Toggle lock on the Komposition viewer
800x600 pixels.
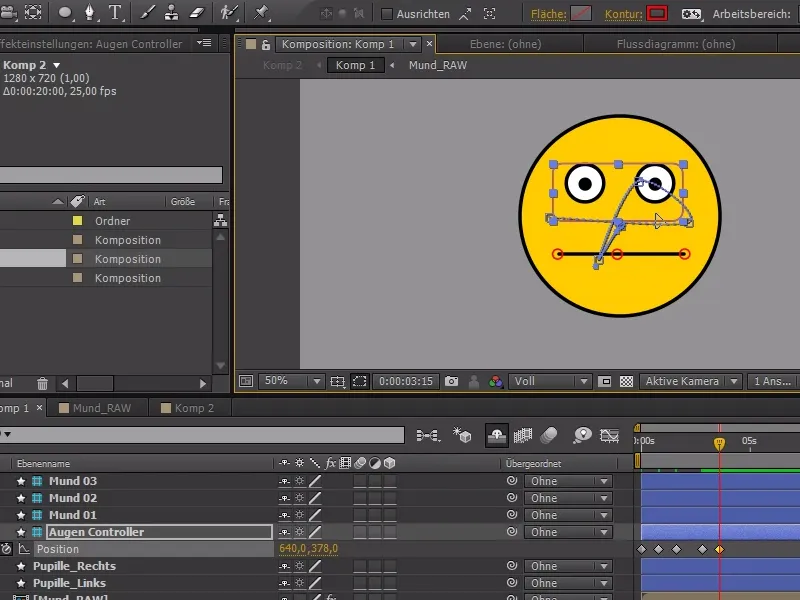pos(265,45)
